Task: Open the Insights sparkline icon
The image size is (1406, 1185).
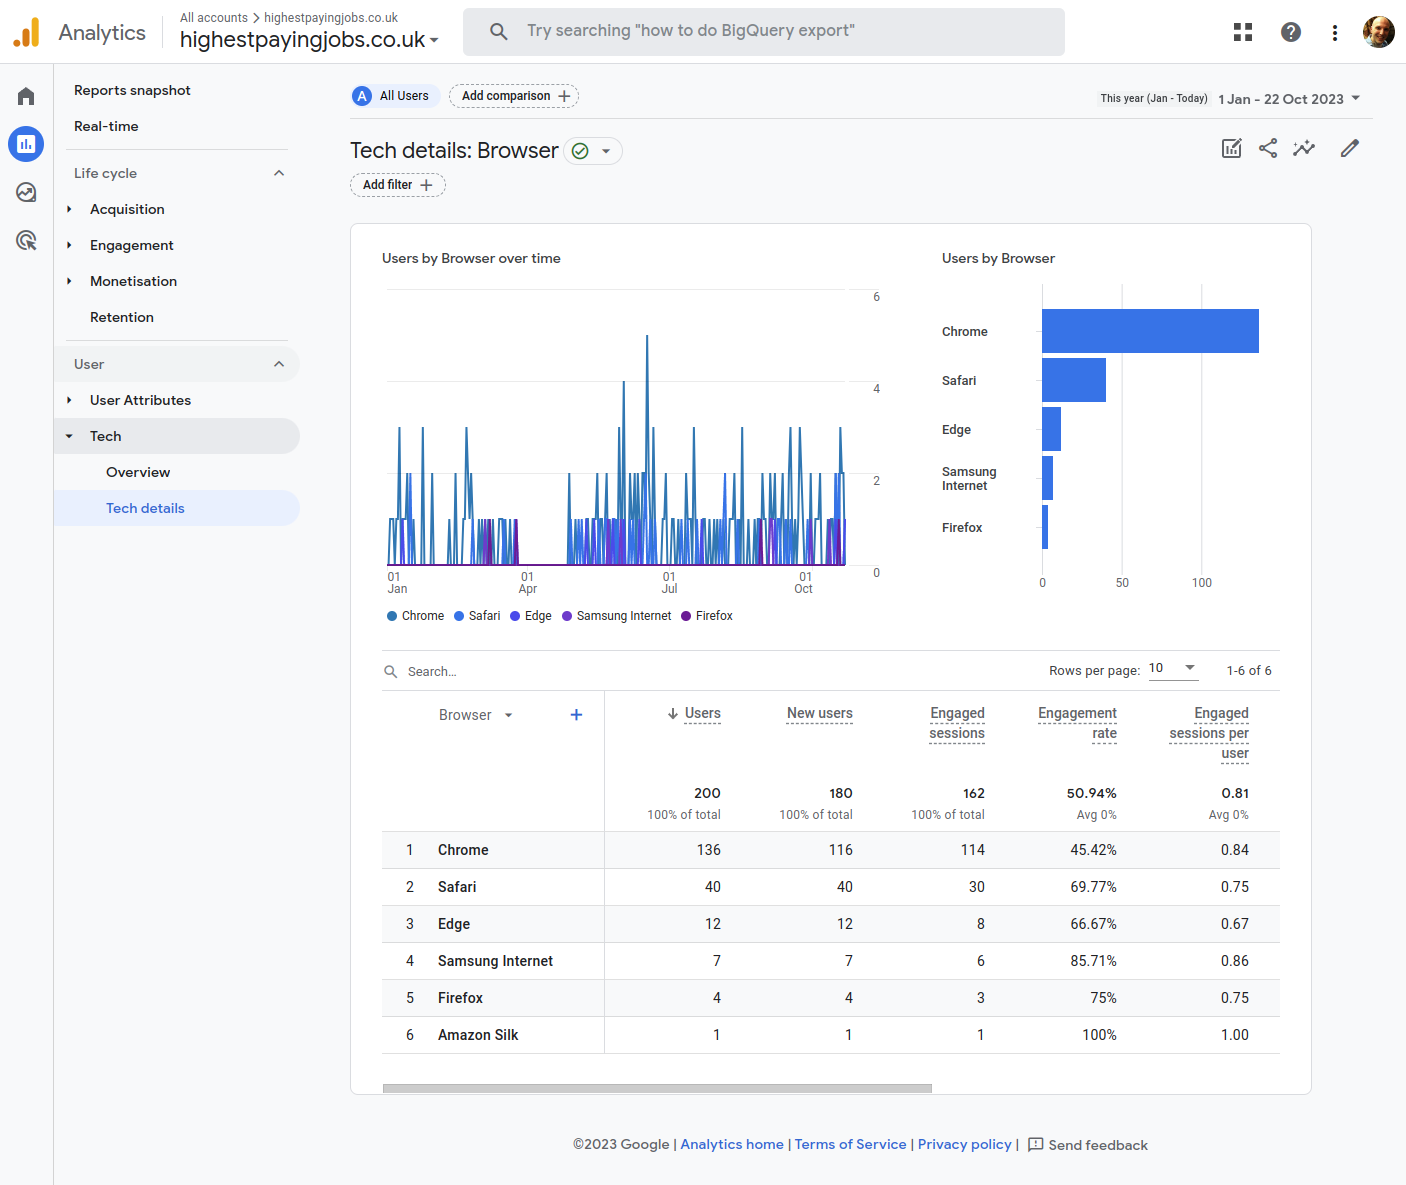Action: [1304, 148]
